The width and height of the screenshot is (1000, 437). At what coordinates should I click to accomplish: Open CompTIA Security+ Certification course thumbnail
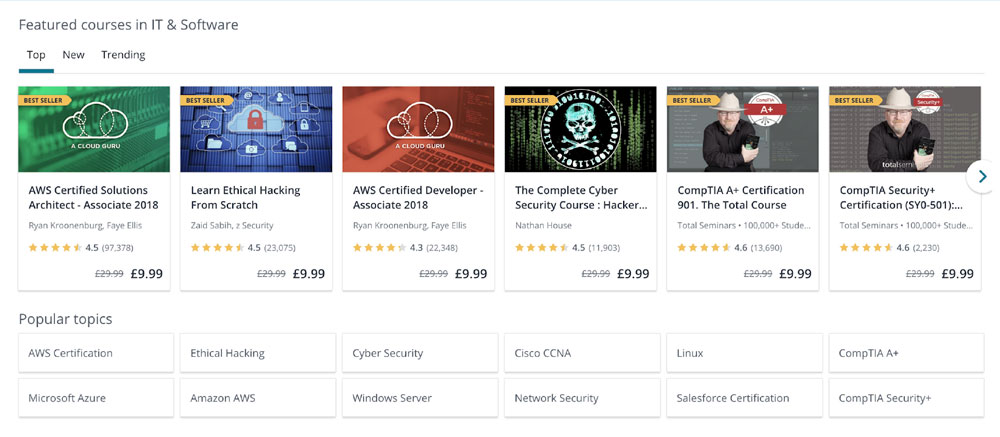[905, 130]
